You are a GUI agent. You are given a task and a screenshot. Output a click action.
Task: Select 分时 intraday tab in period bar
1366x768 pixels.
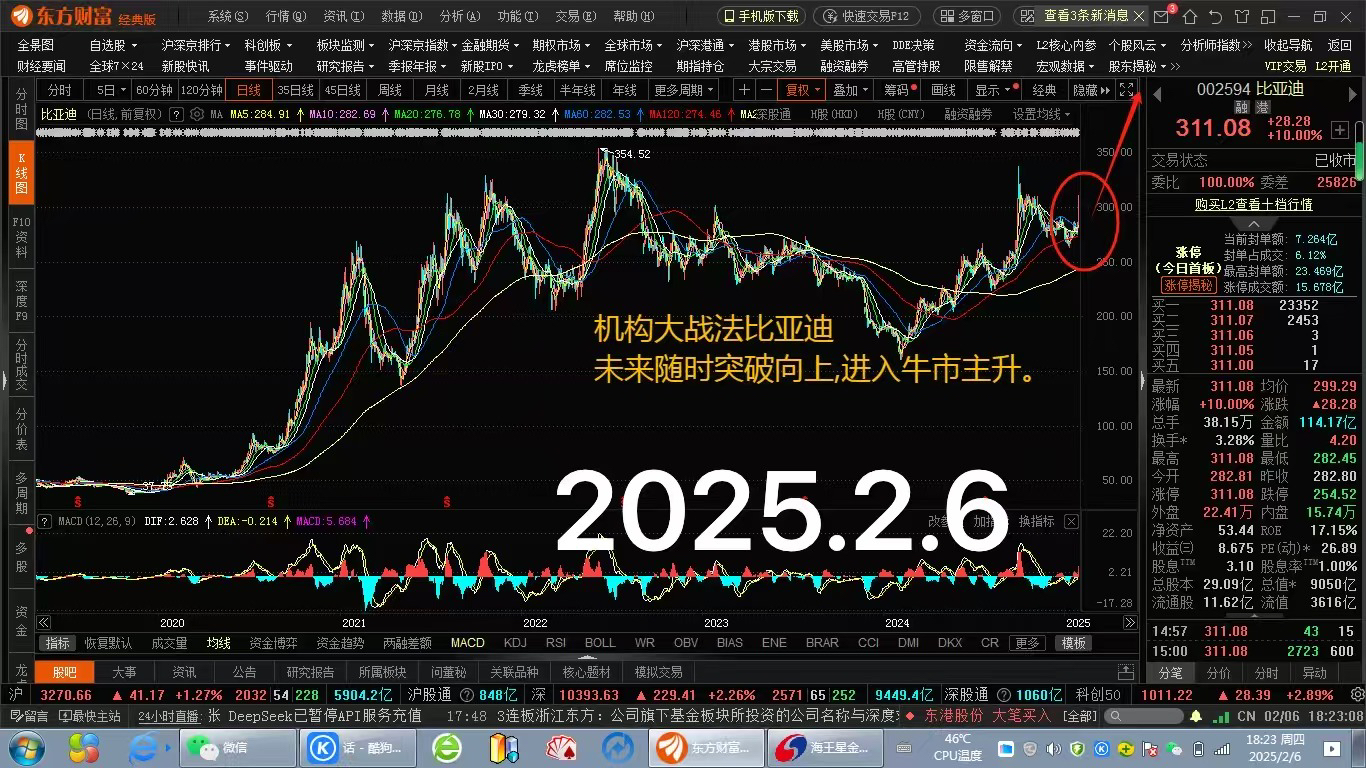click(59, 90)
